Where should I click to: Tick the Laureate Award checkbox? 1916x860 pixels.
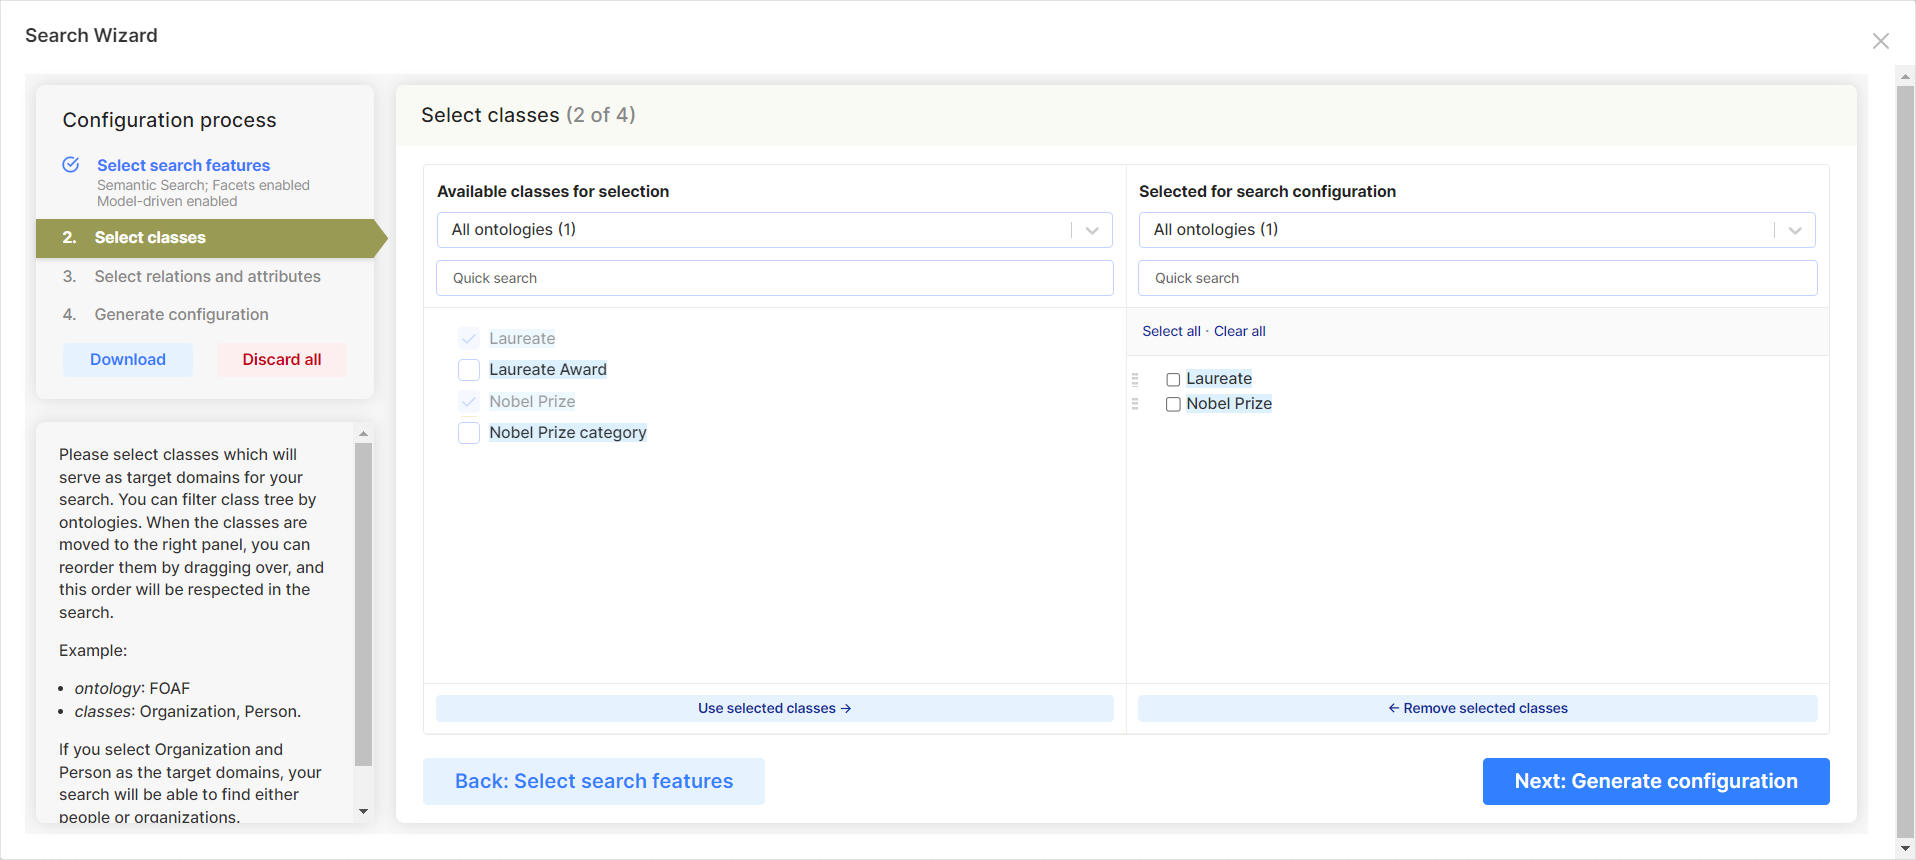(469, 370)
